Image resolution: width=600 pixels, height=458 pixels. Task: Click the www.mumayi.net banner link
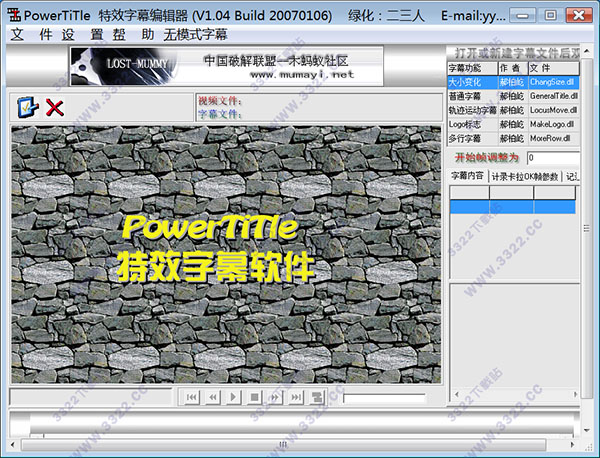[302, 75]
